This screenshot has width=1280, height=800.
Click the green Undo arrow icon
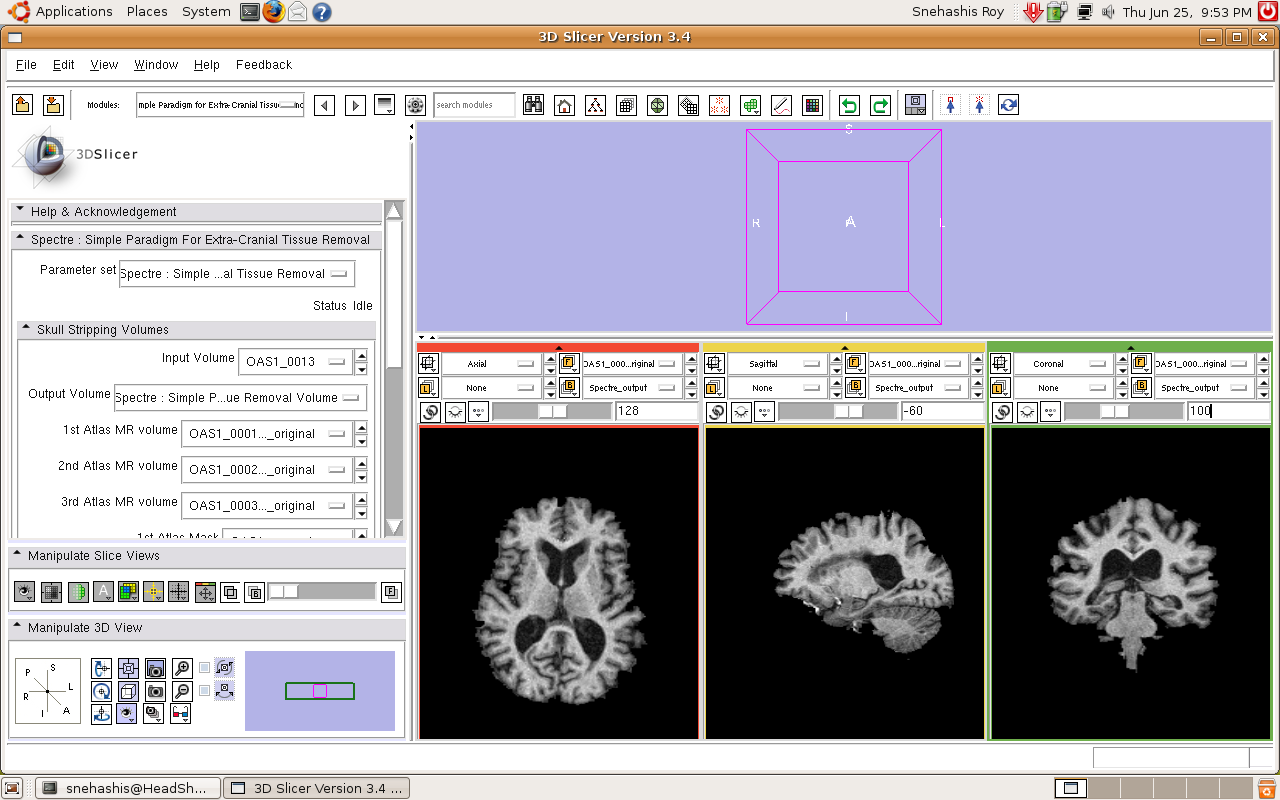point(849,105)
